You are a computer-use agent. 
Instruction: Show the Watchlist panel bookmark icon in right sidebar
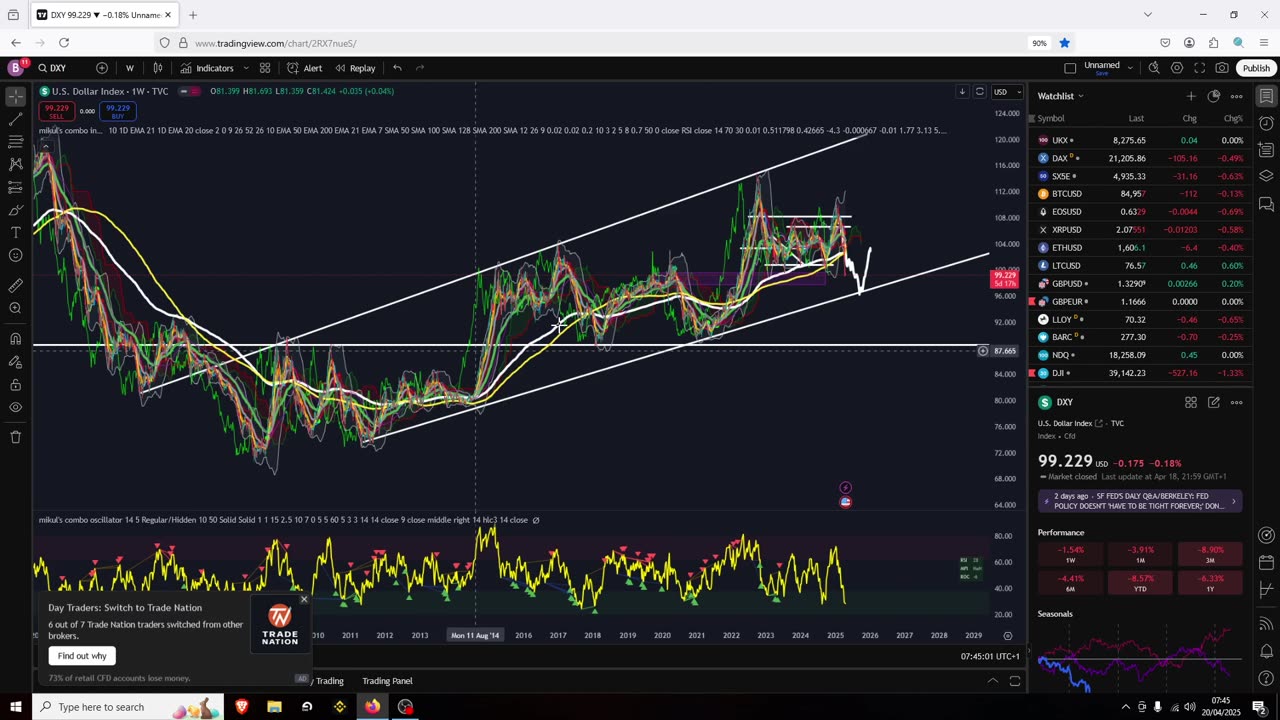(1266, 96)
